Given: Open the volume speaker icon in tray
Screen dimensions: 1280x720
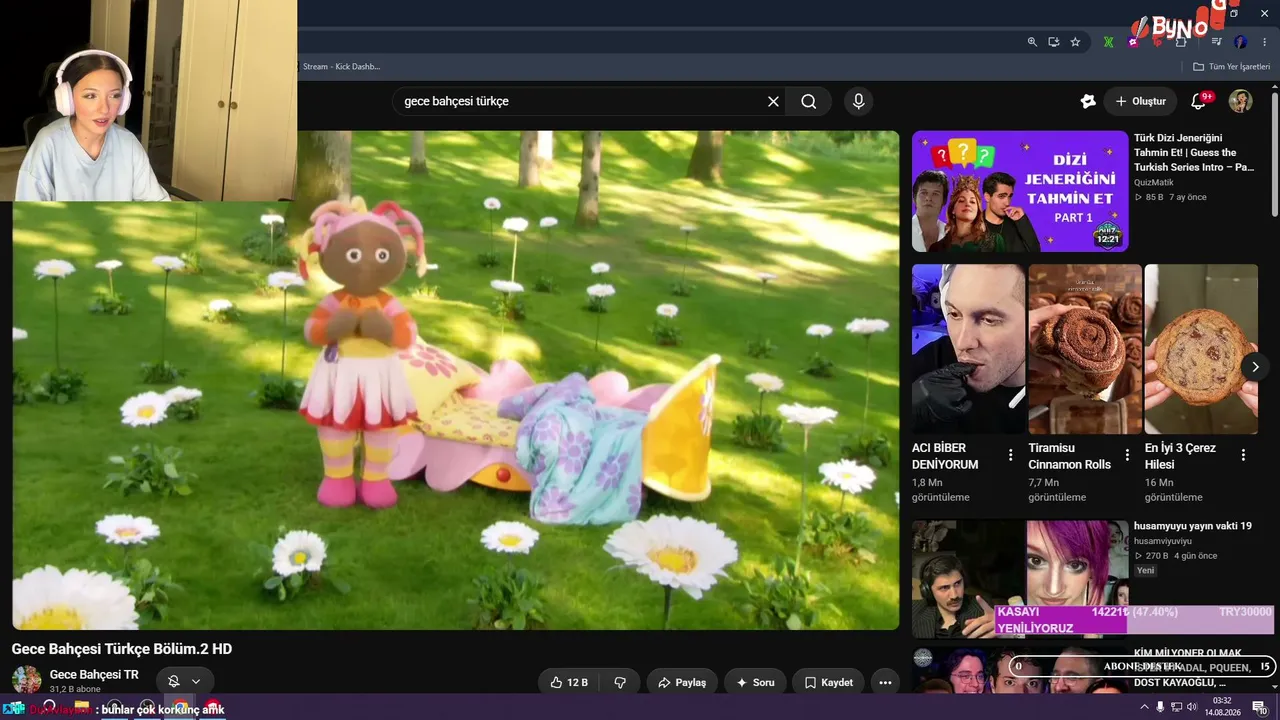Looking at the screenshot, I should click(1192, 707).
